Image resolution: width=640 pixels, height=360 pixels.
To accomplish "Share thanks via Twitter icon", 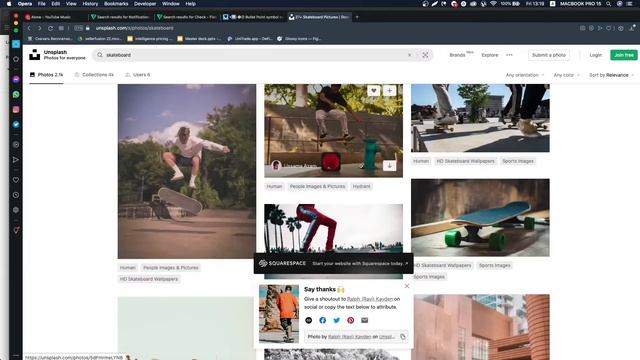I will [336, 320].
